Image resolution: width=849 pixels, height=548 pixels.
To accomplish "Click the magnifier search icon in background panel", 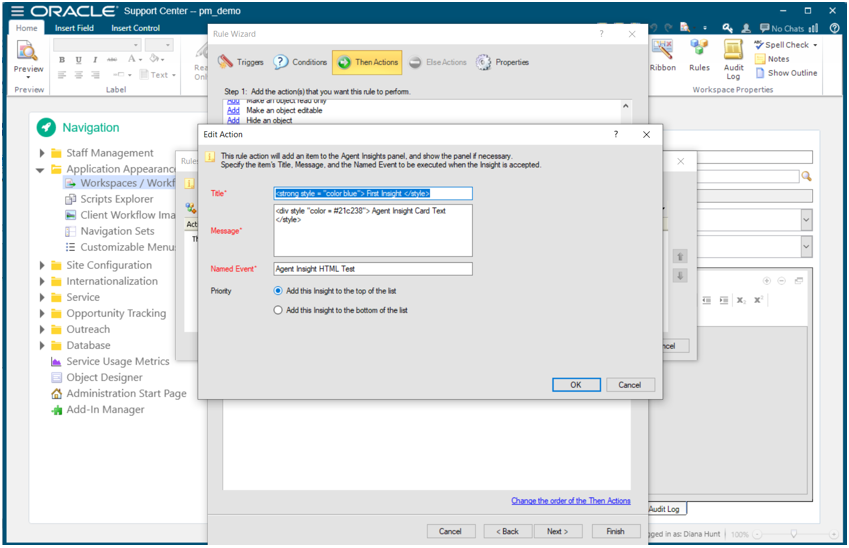I will 806,176.
